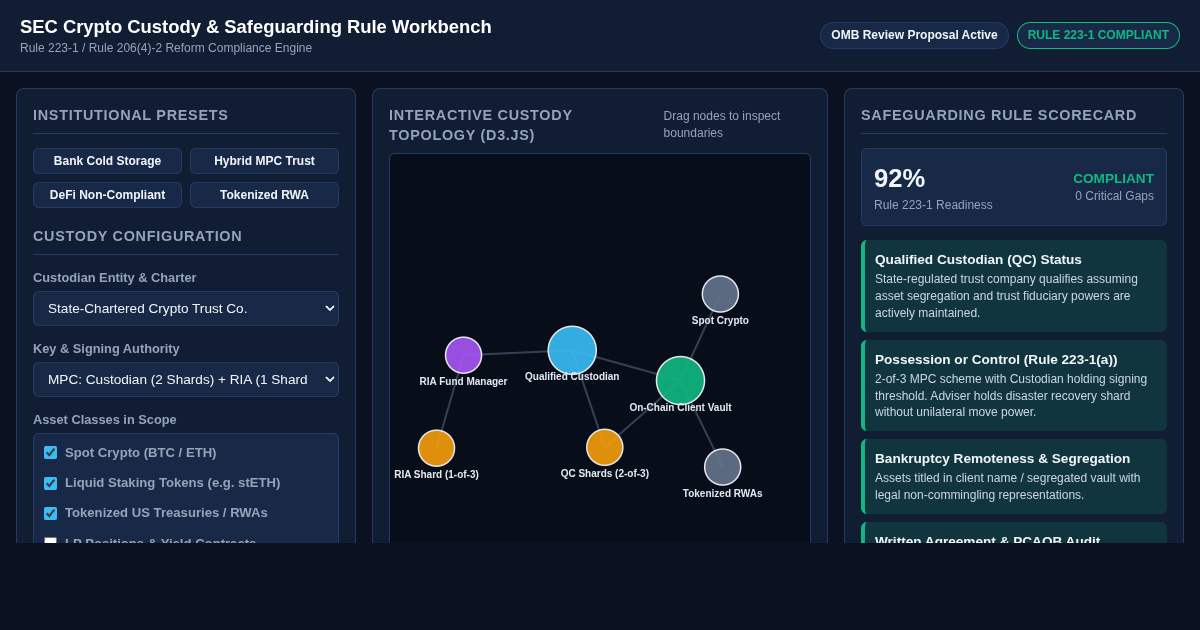Open the Qualified Custodian (QC) Status card

pyautogui.click(x=1014, y=286)
